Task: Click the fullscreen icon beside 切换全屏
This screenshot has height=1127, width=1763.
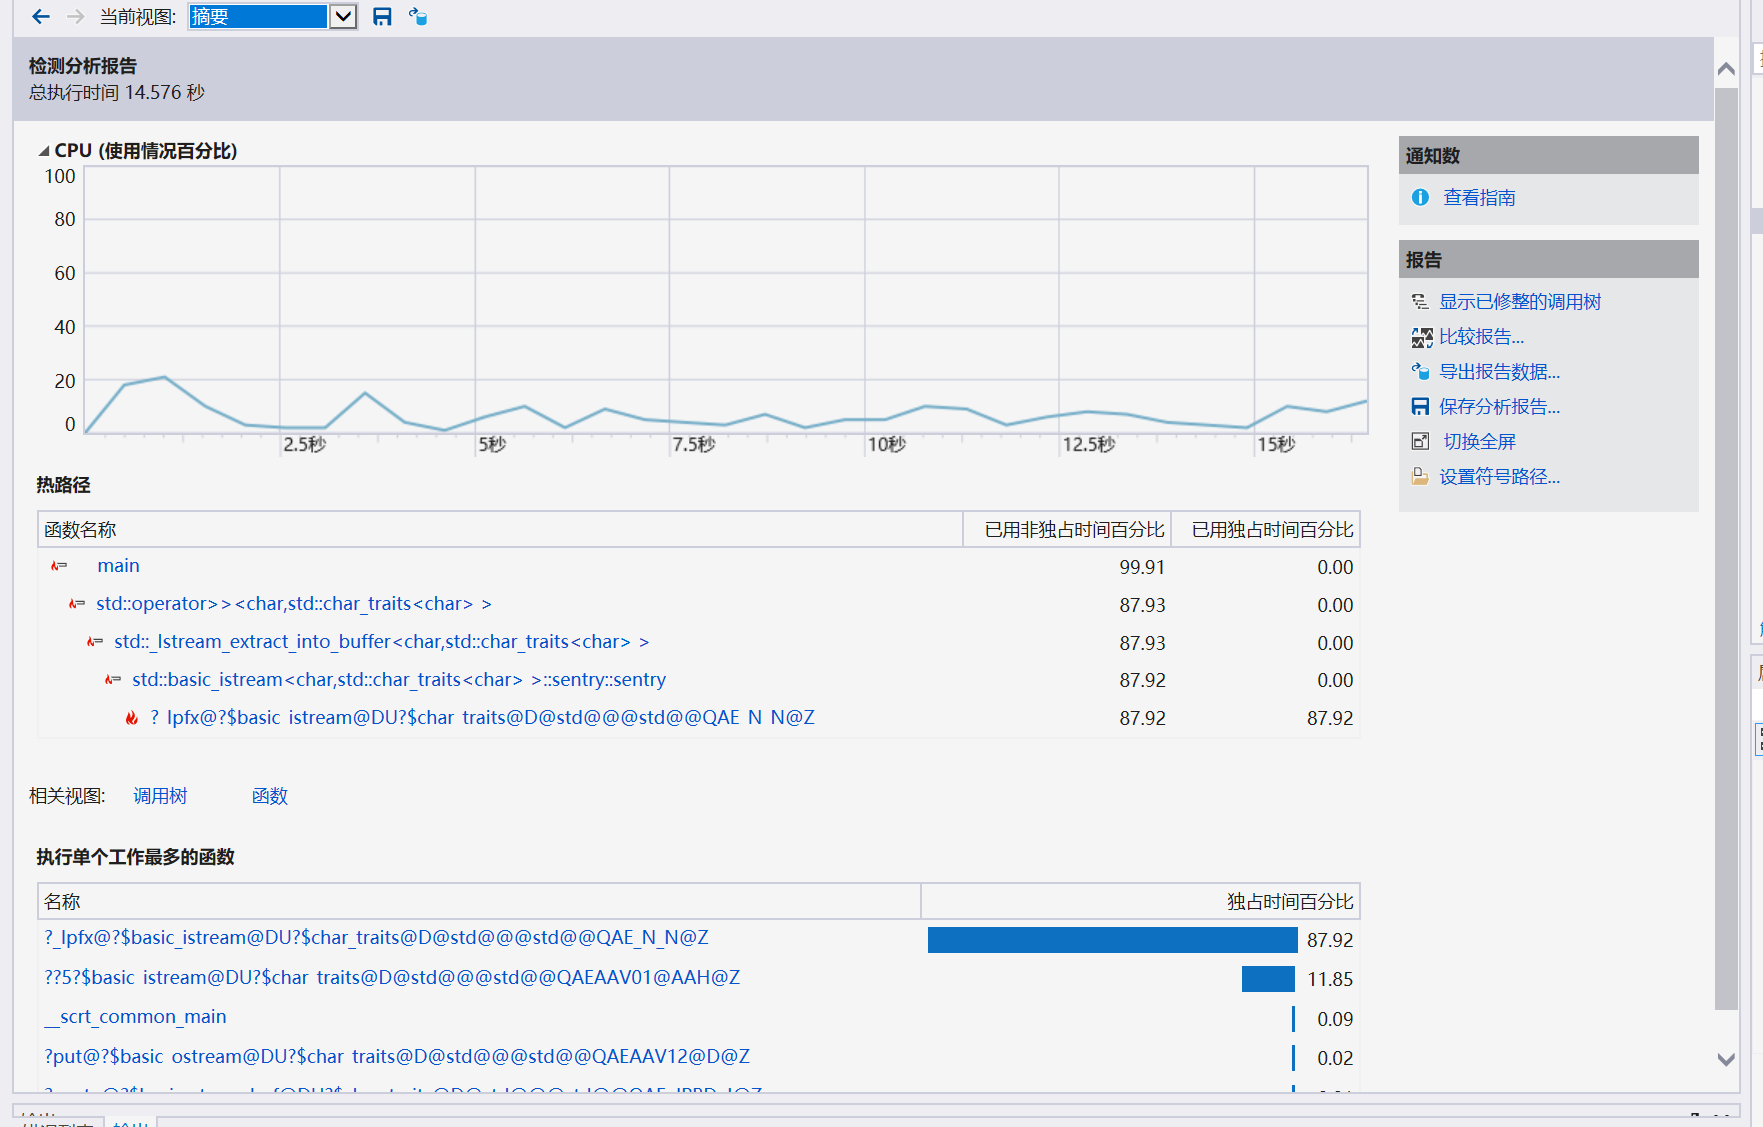Action: (x=1420, y=442)
